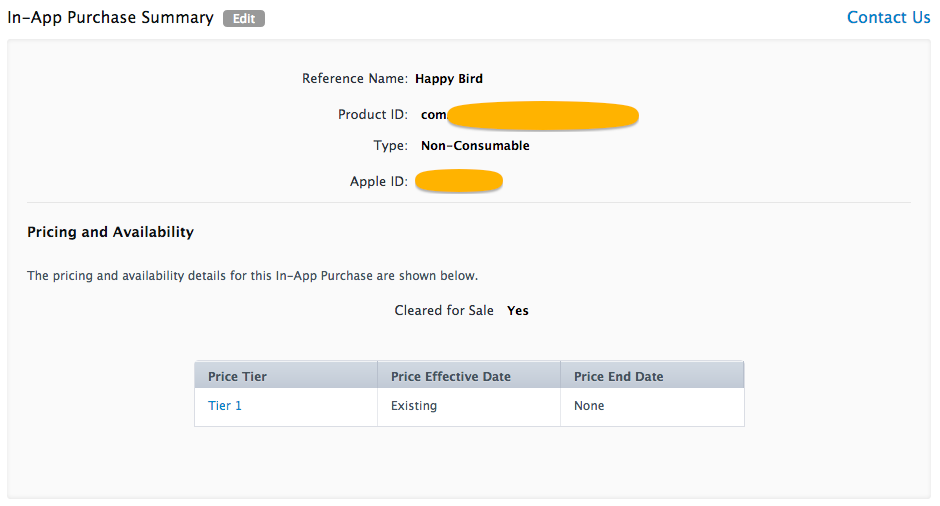This screenshot has width=940, height=506.
Task: Click the Type label
Action: click(390, 145)
